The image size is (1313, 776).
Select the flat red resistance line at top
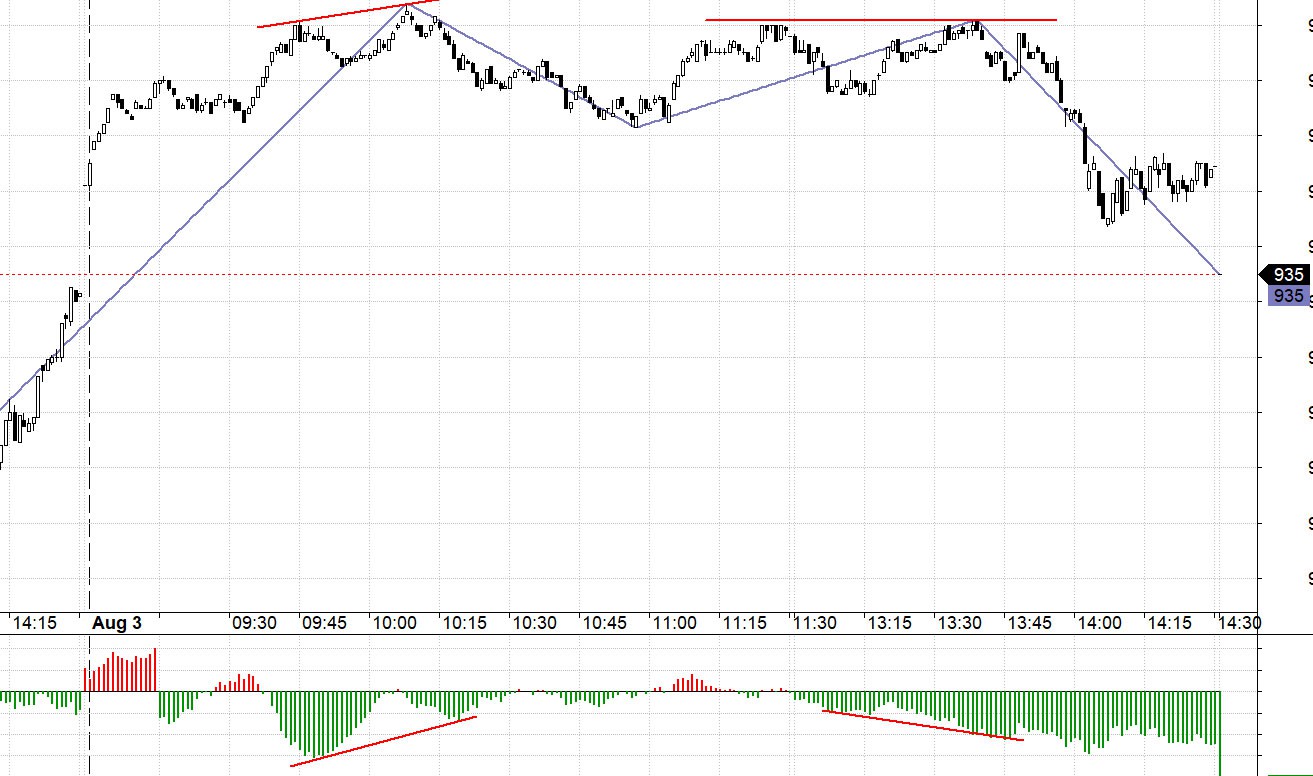click(x=880, y=20)
